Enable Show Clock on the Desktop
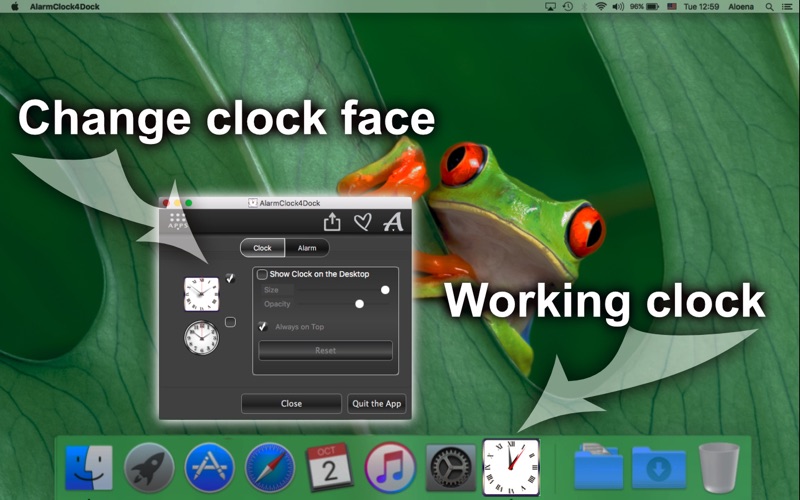This screenshot has height=500, width=800. [262, 274]
